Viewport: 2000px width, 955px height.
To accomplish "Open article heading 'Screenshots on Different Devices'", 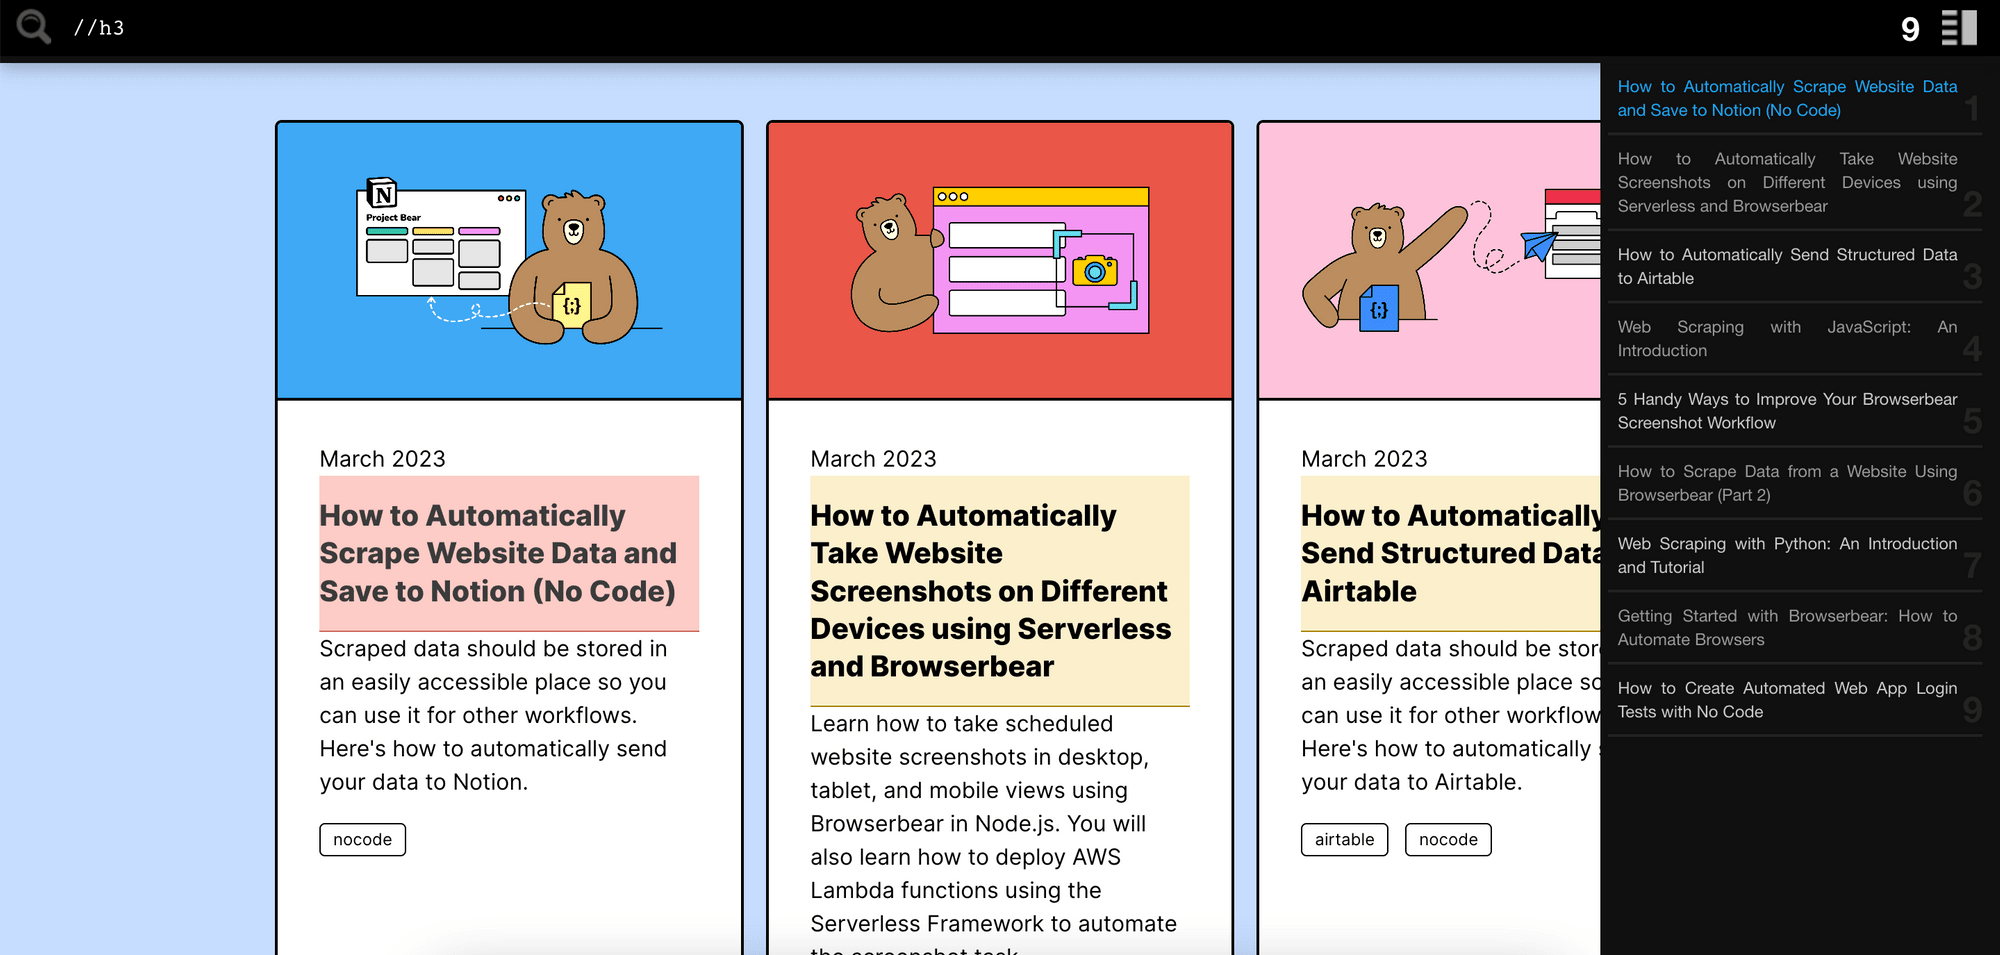I will pyautogui.click(x=1000, y=591).
